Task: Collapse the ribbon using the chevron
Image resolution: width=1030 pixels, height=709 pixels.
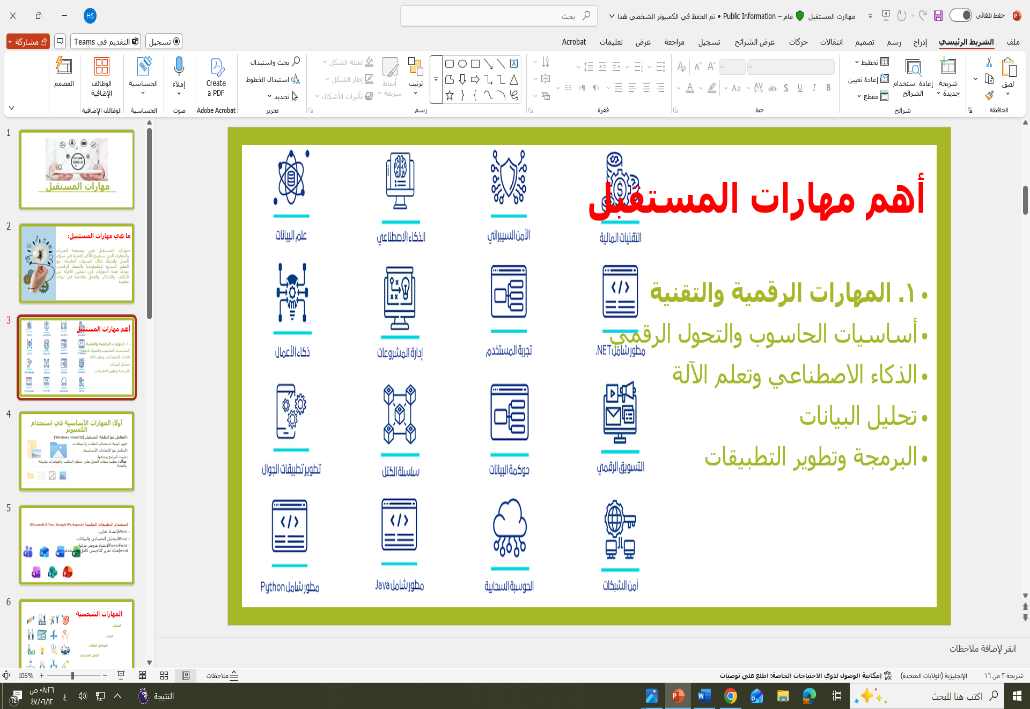Action: pyautogui.click(x=12, y=108)
